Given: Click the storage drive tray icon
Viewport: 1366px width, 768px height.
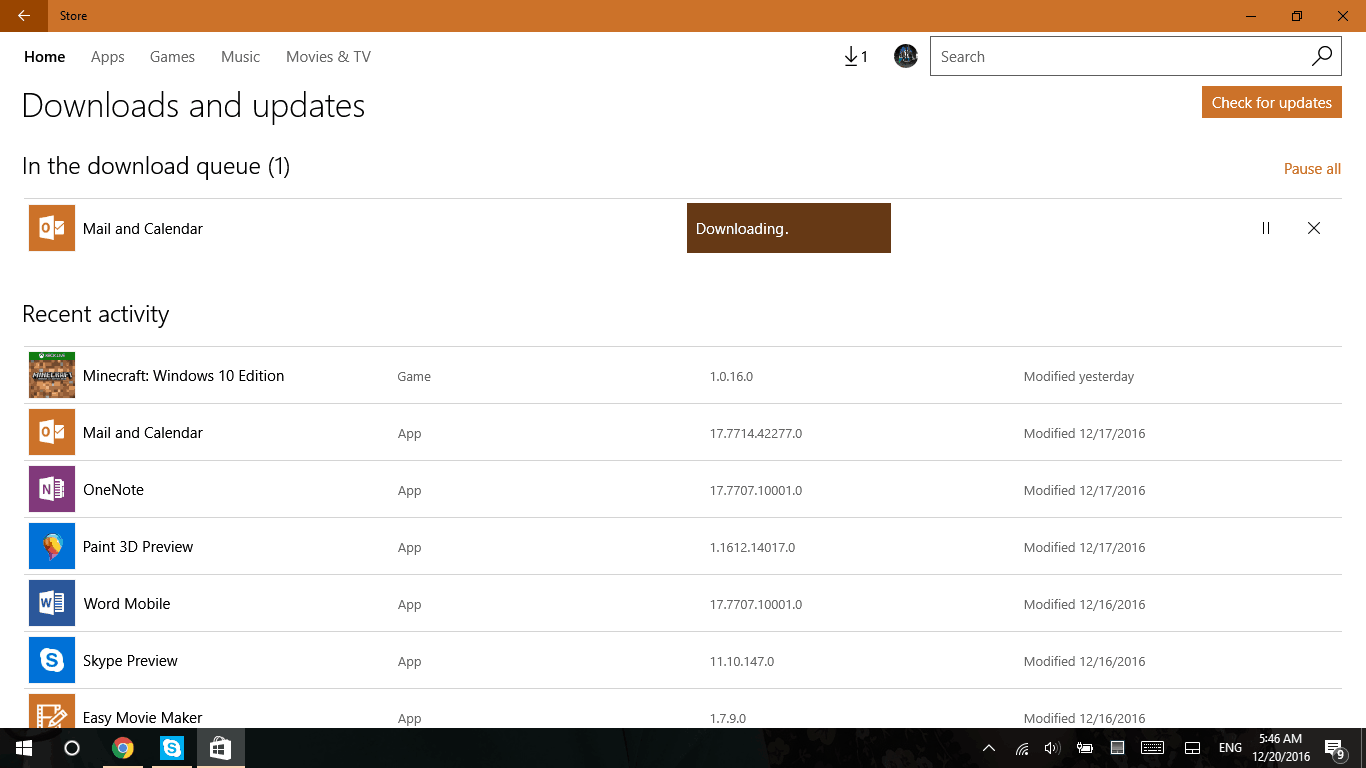Looking at the screenshot, I should click(x=1118, y=748).
